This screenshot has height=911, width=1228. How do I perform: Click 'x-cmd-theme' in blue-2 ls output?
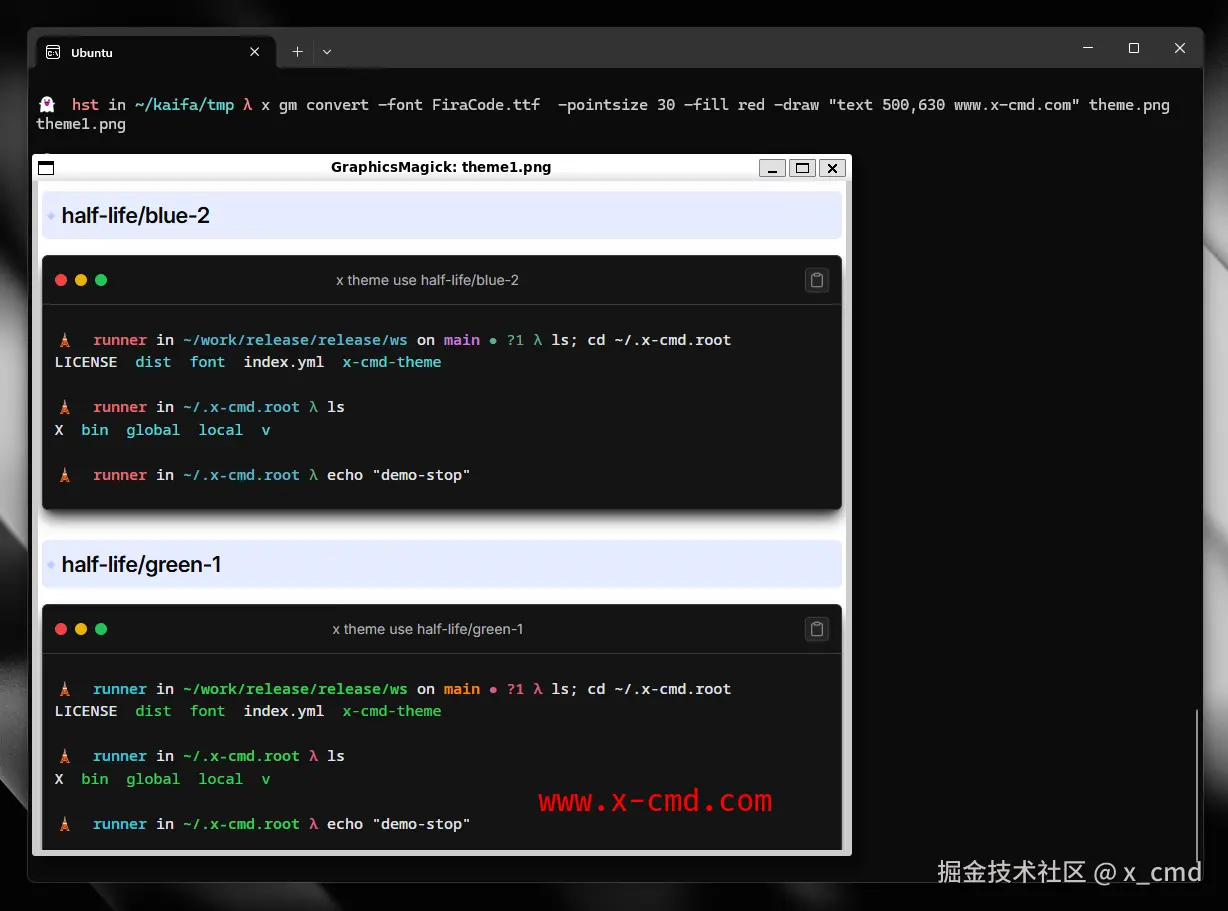tap(392, 362)
